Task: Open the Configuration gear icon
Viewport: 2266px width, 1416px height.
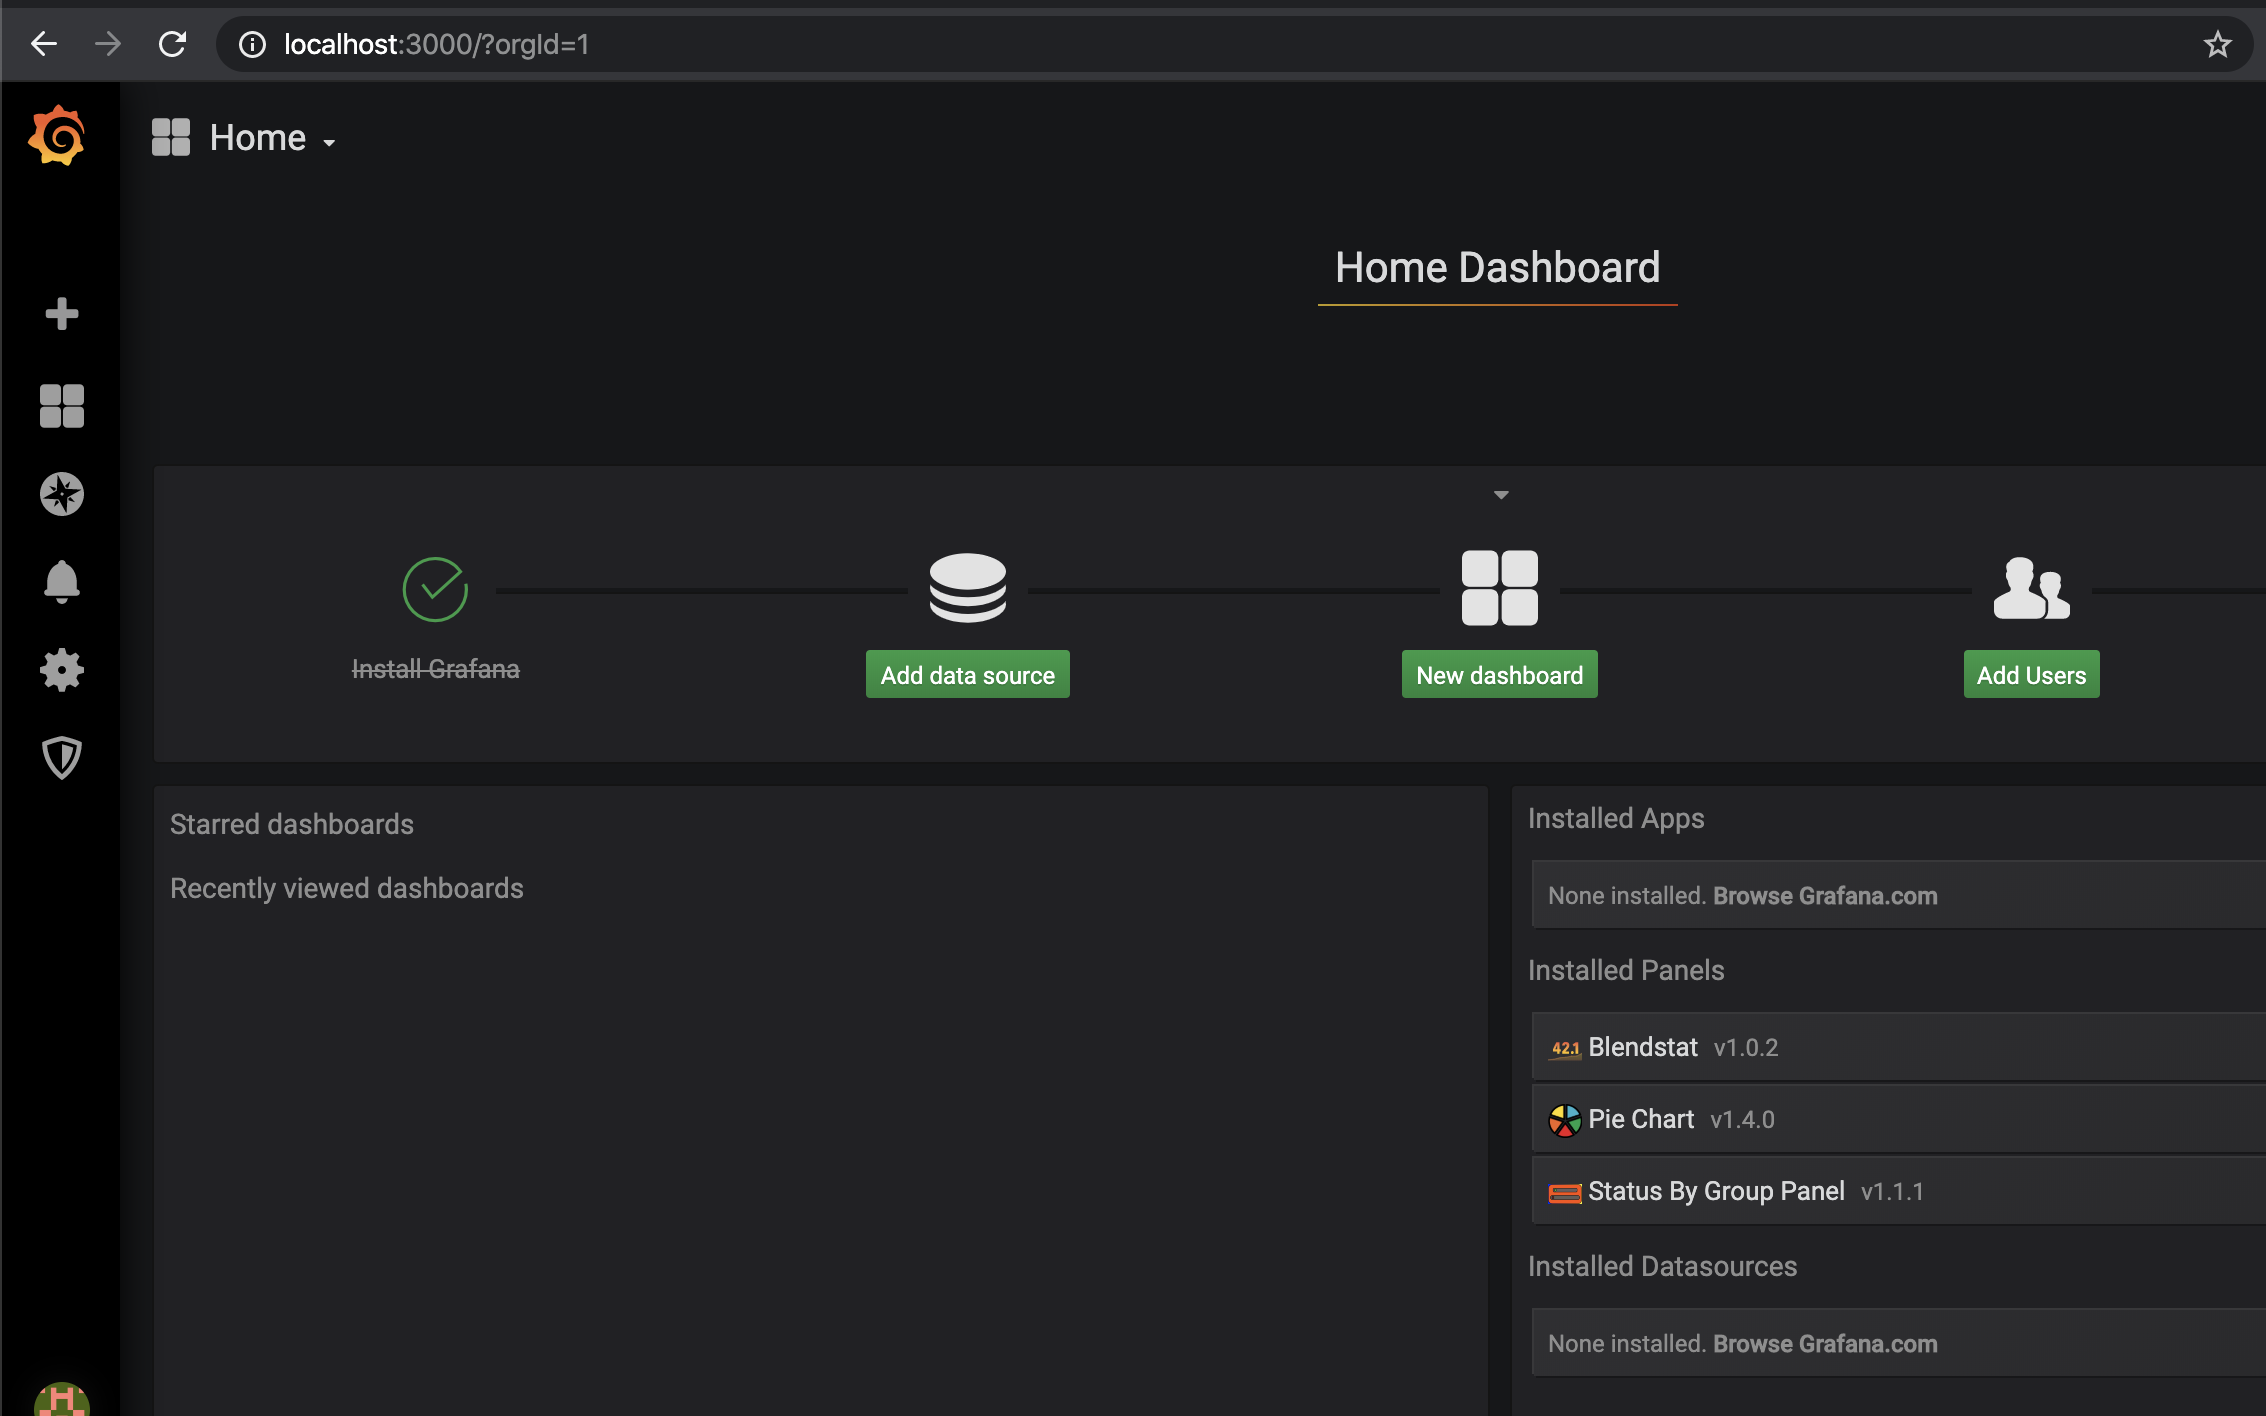Action: (x=61, y=669)
